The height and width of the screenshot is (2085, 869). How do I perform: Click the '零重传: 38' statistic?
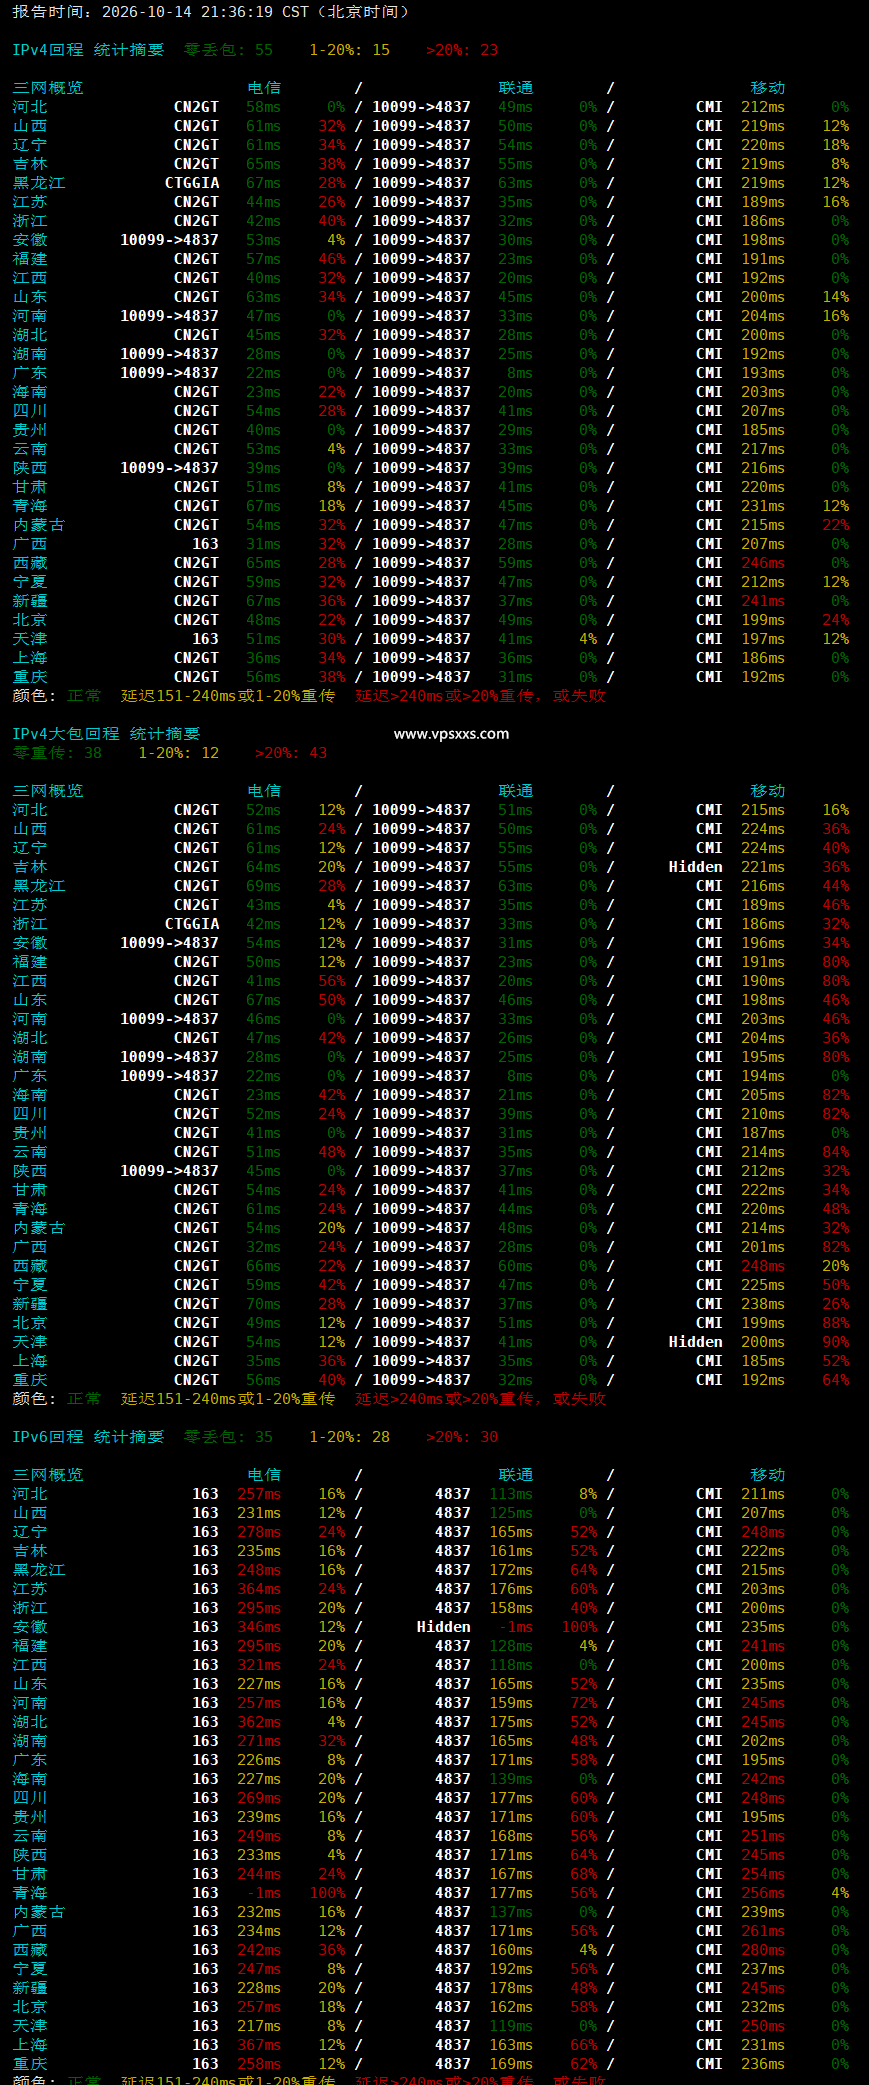[57, 753]
